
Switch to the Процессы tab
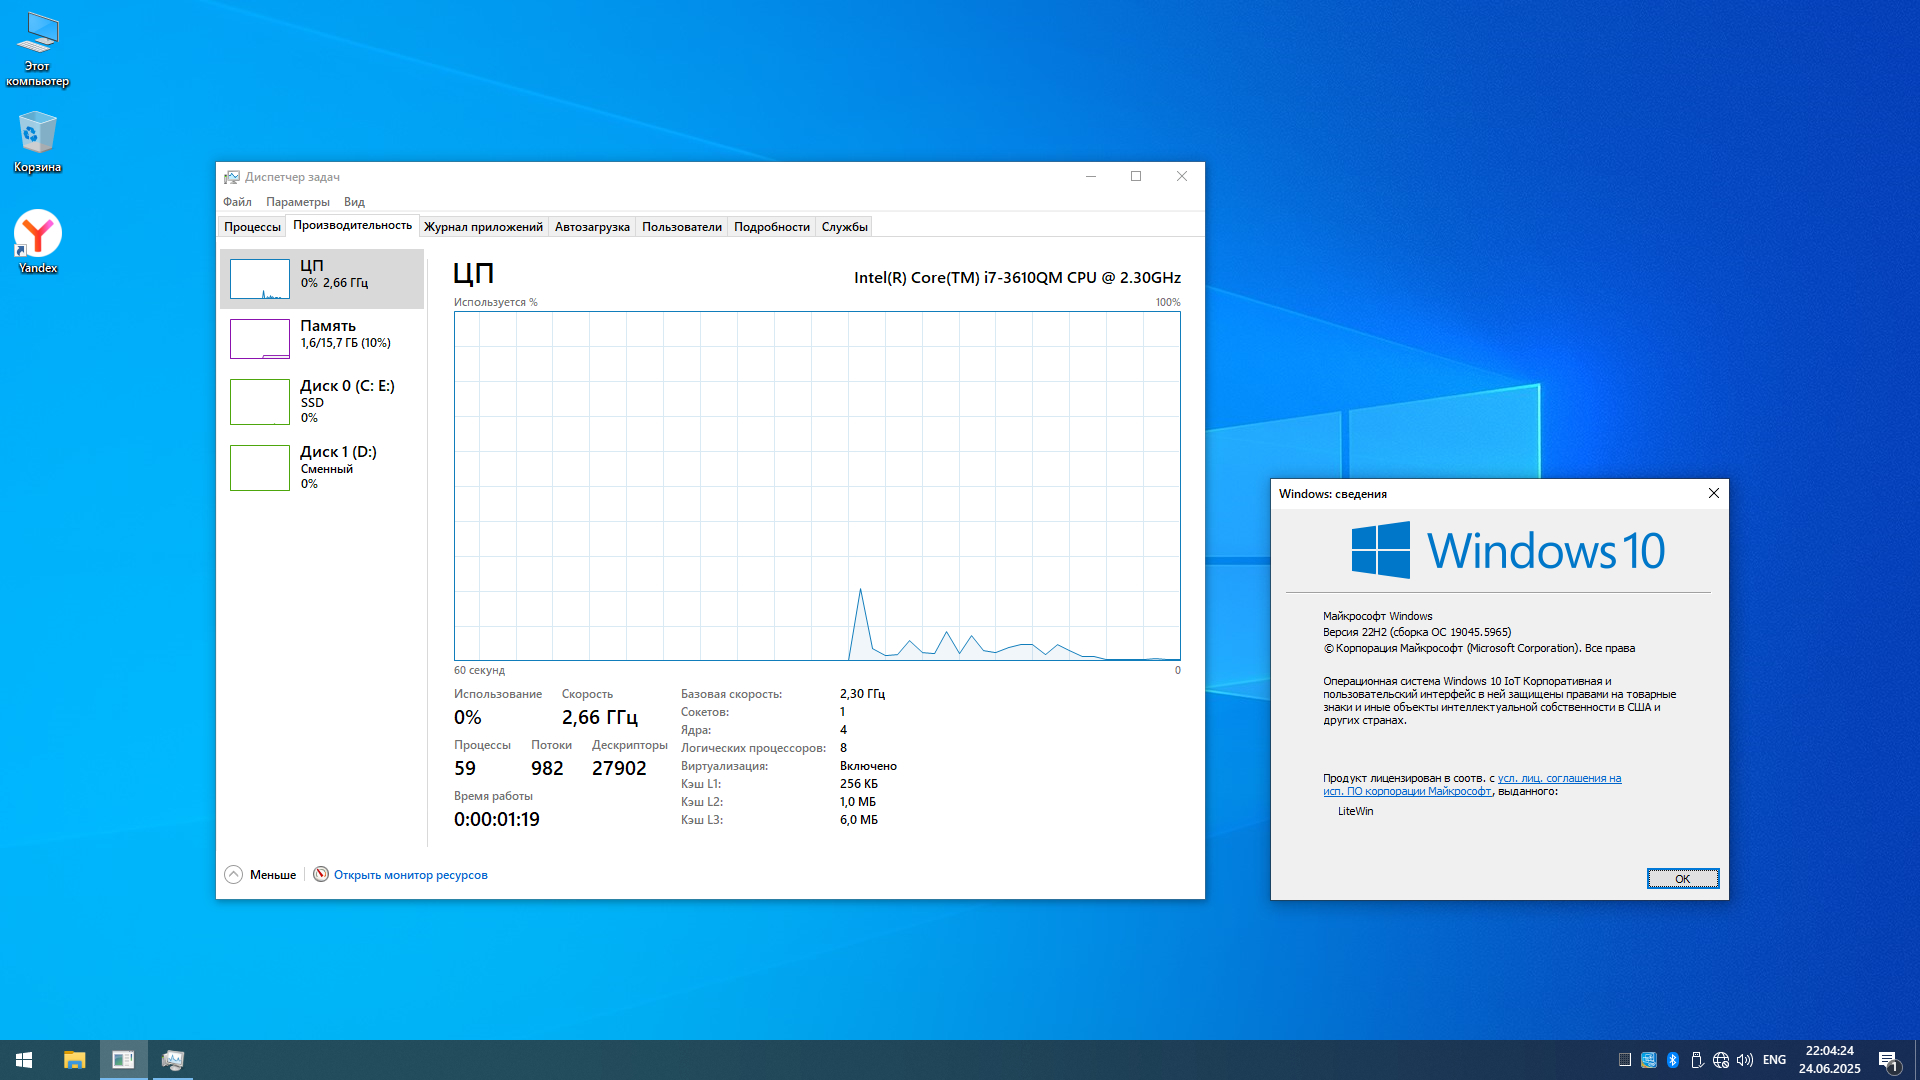[x=252, y=227]
